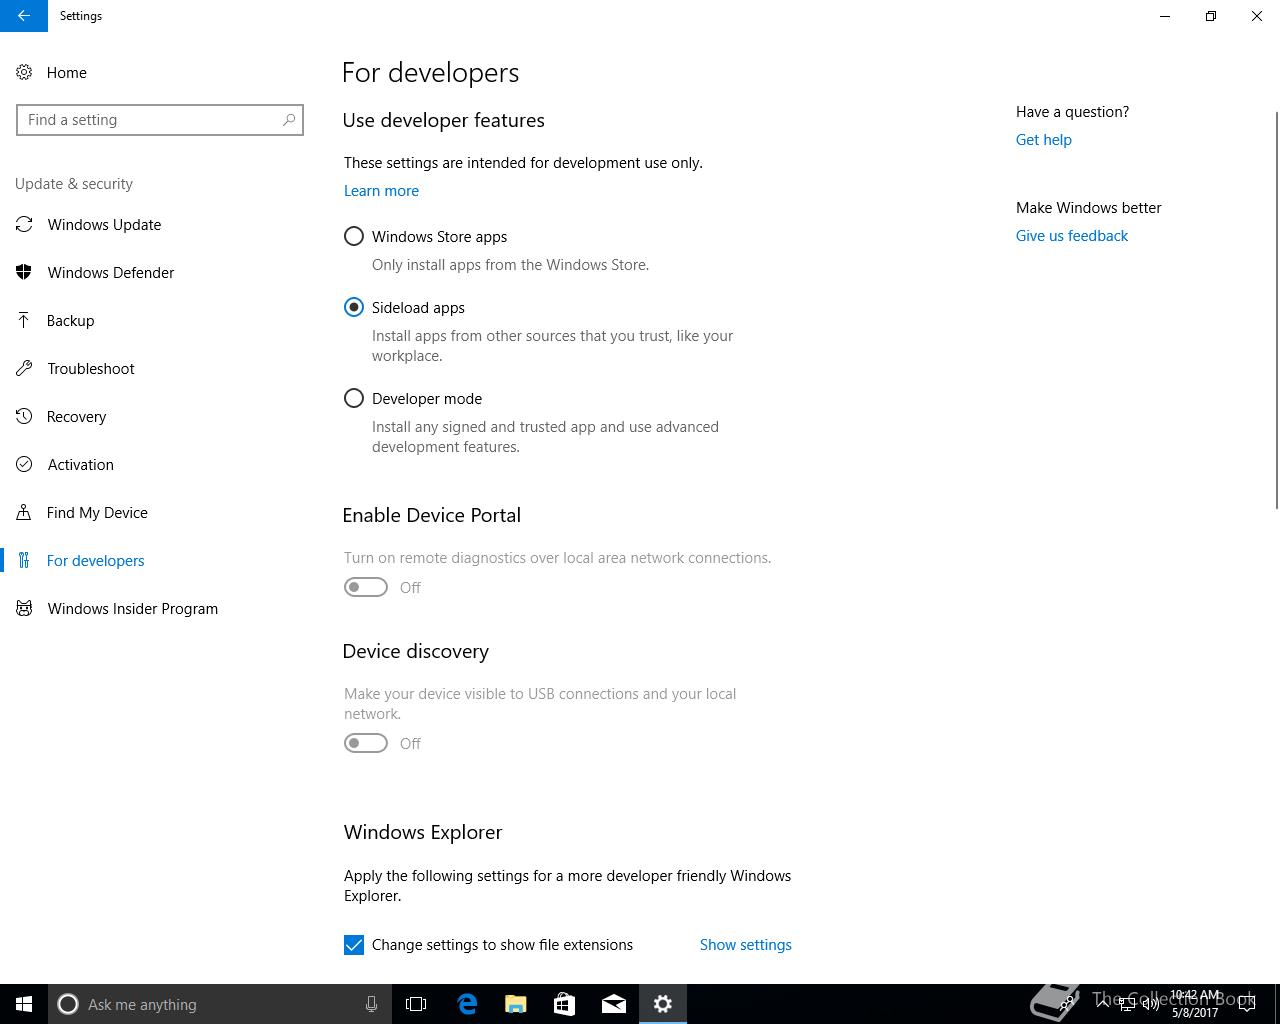The image size is (1280, 1024).
Task: Select the Developer mode radio button
Action: tap(354, 398)
